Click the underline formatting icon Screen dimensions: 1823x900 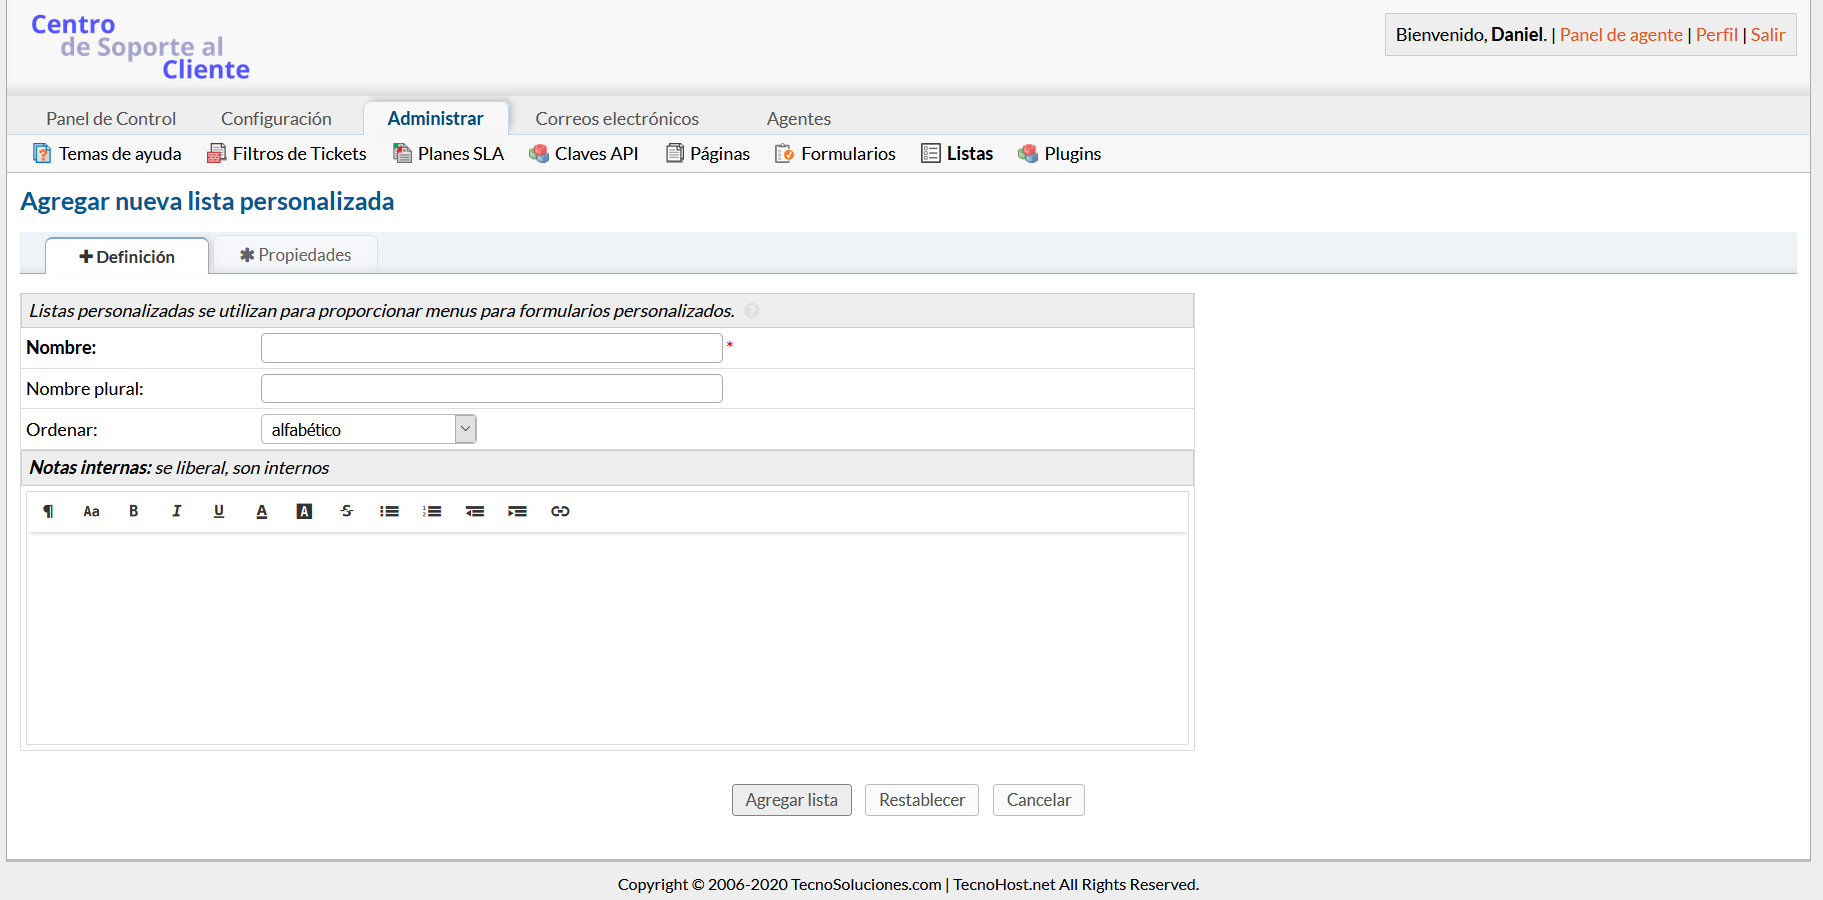pyautogui.click(x=219, y=511)
